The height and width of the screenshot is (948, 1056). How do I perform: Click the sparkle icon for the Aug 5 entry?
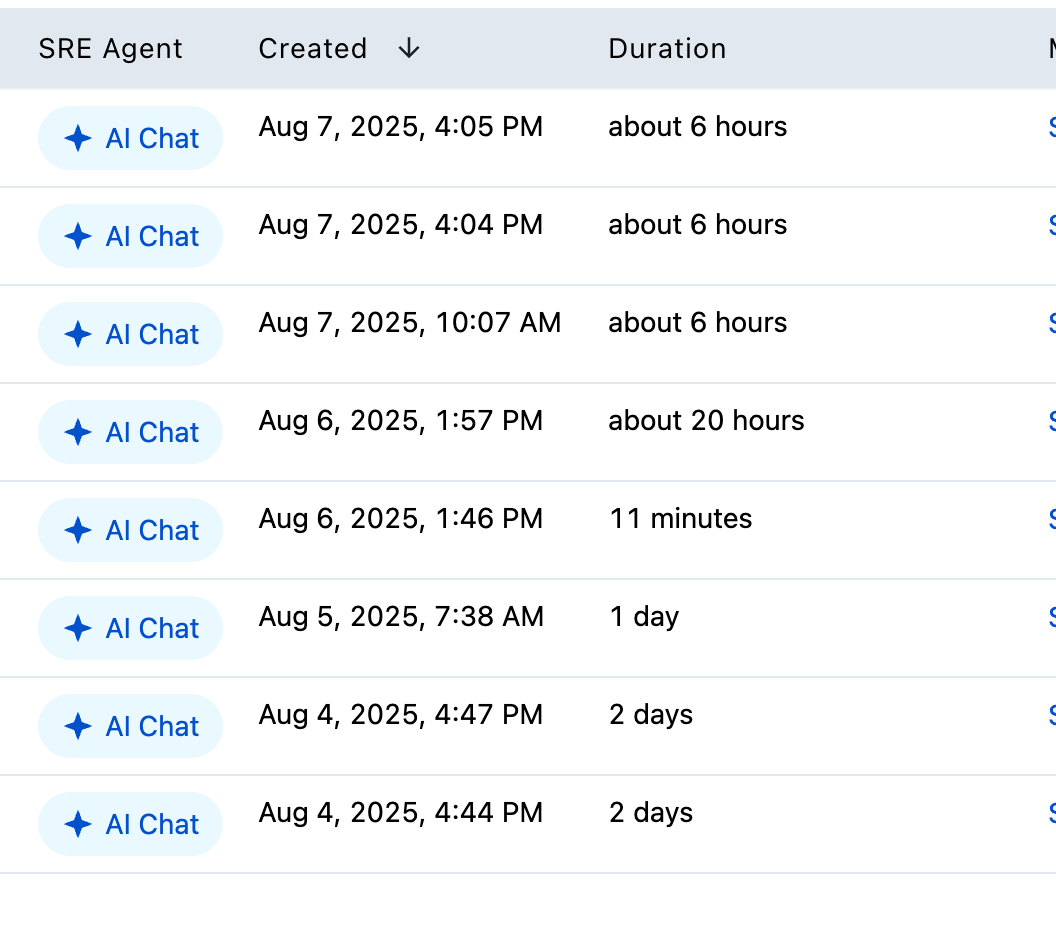(x=78, y=628)
